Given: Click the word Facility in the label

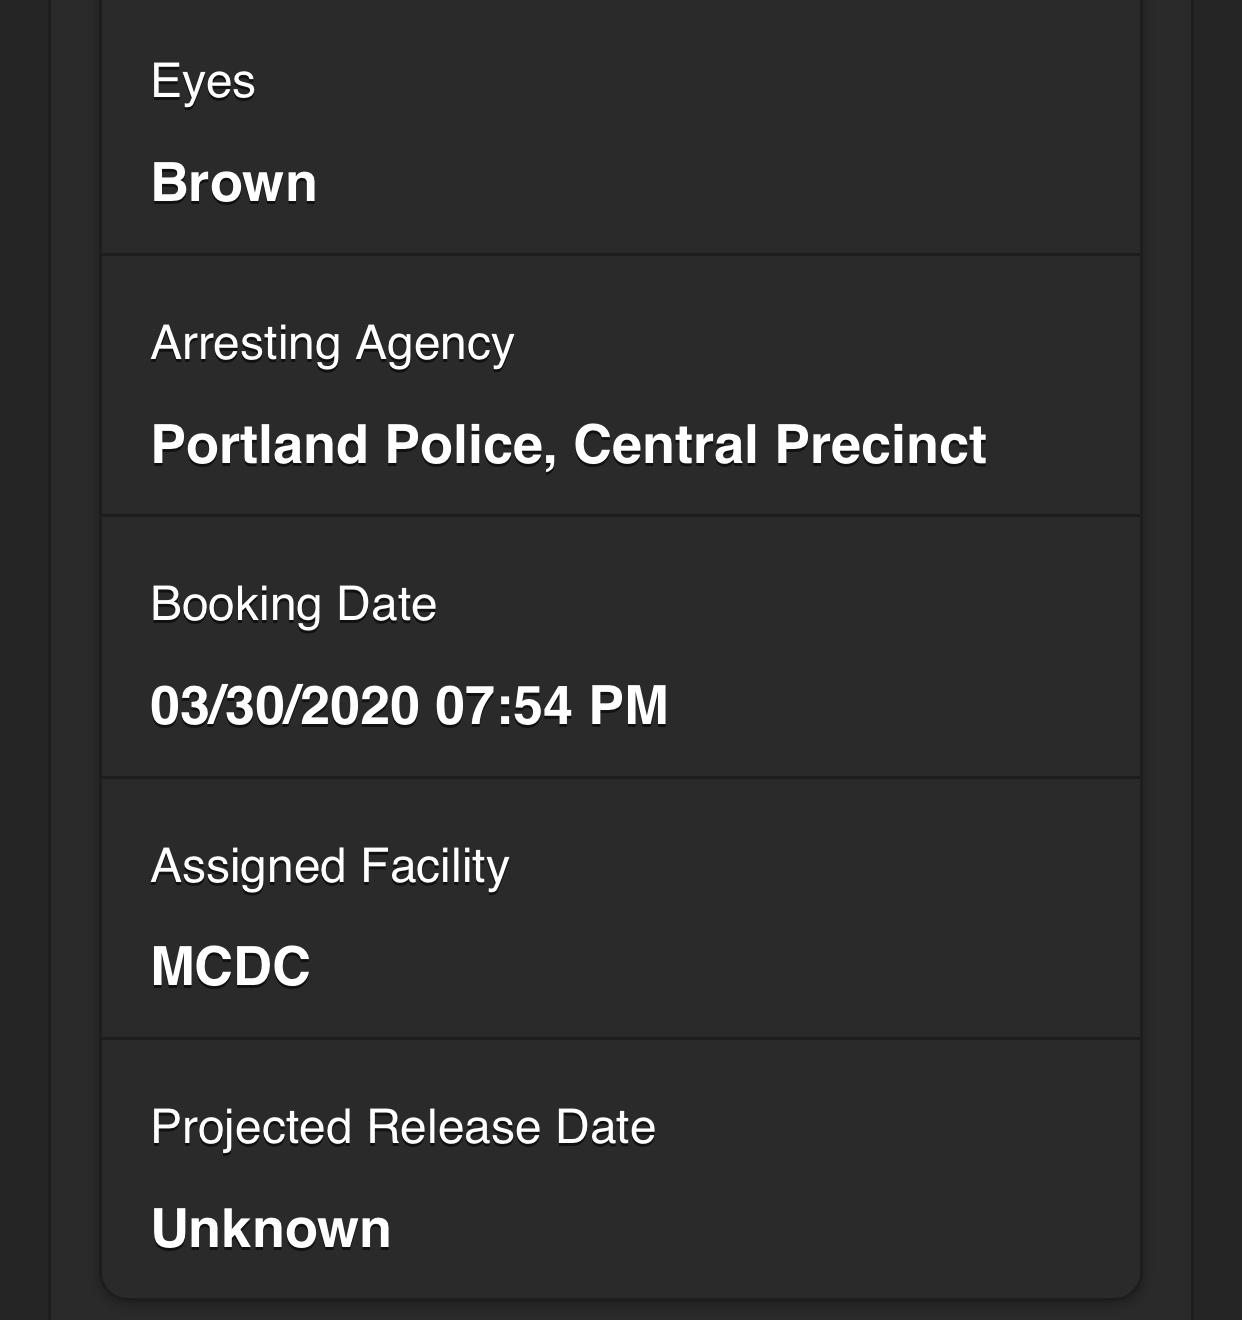Looking at the screenshot, I should [x=435, y=866].
